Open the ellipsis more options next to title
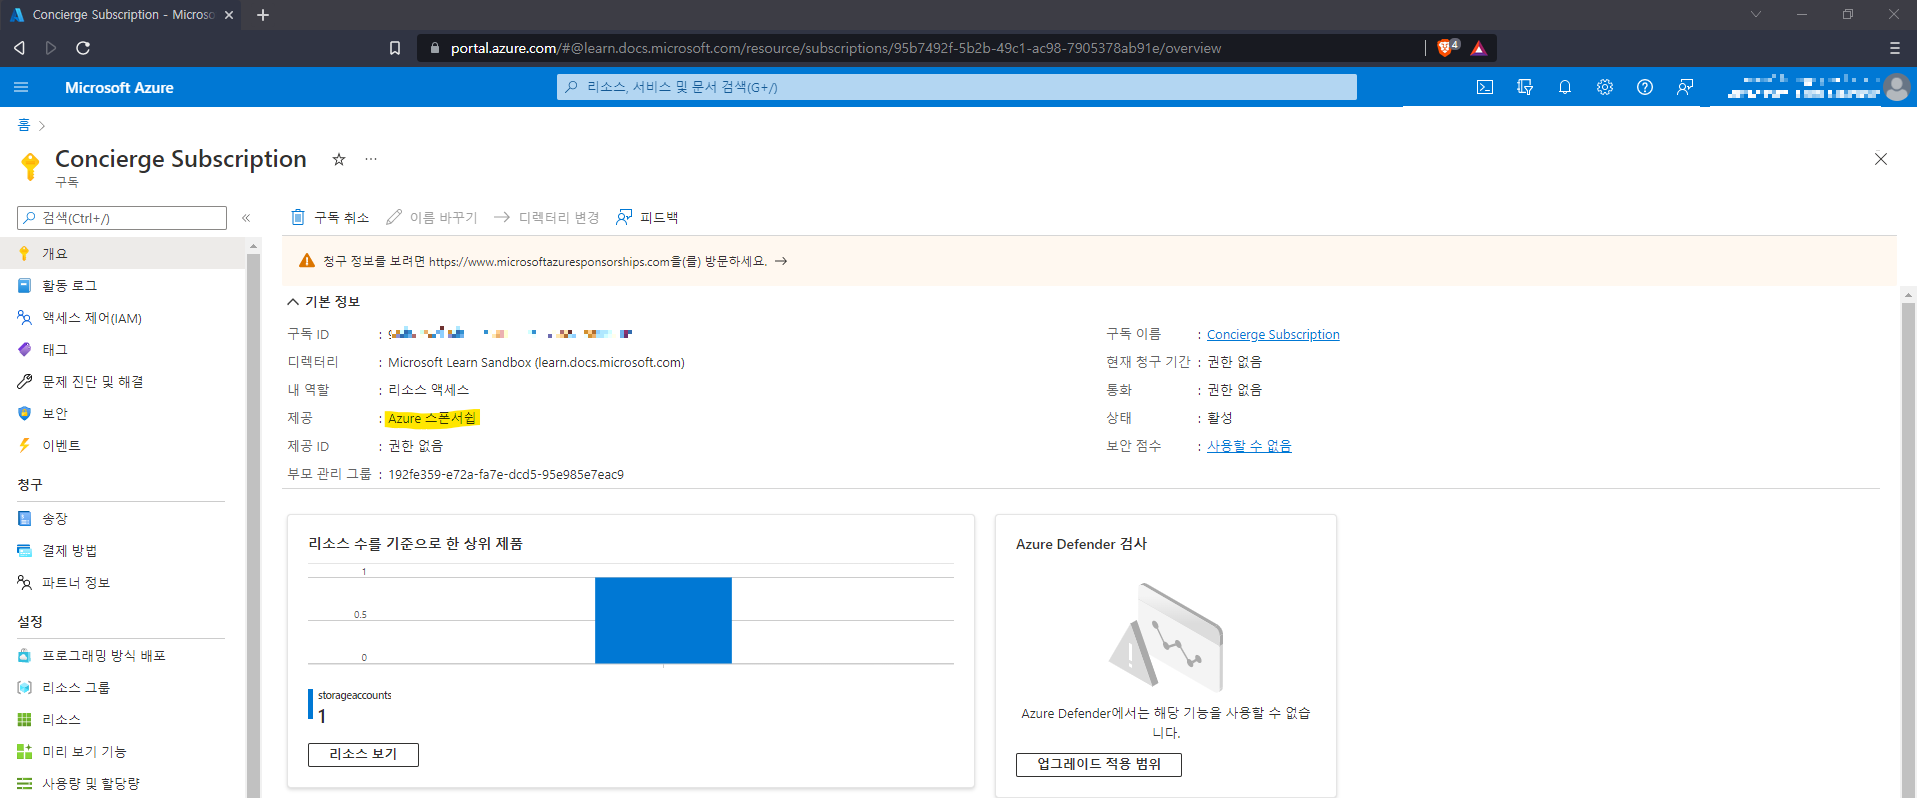 click(x=371, y=159)
